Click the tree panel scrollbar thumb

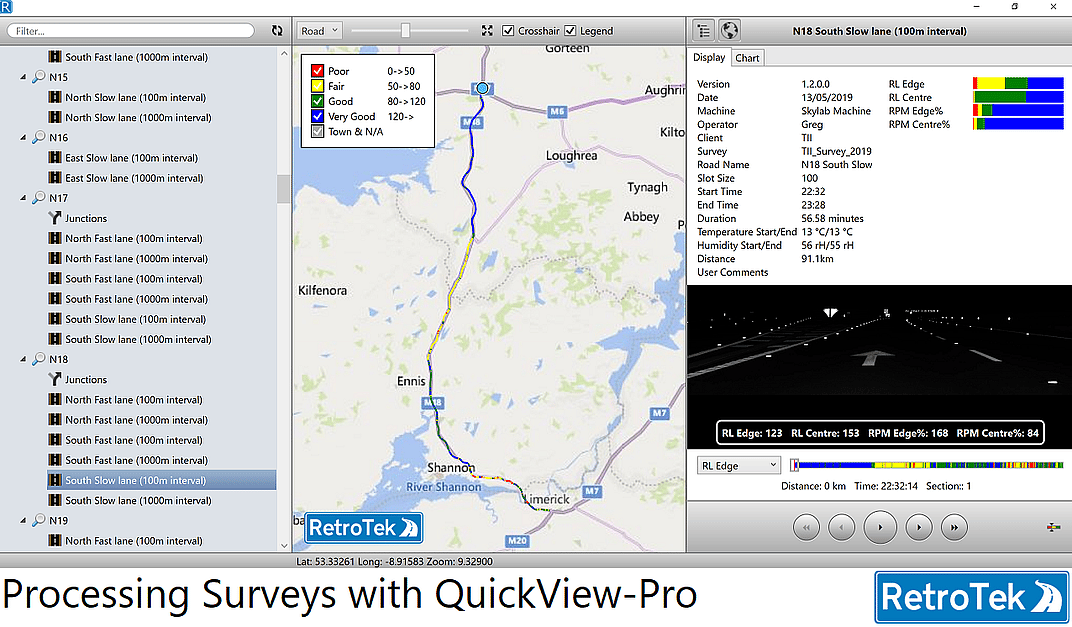[x=284, y=189]
